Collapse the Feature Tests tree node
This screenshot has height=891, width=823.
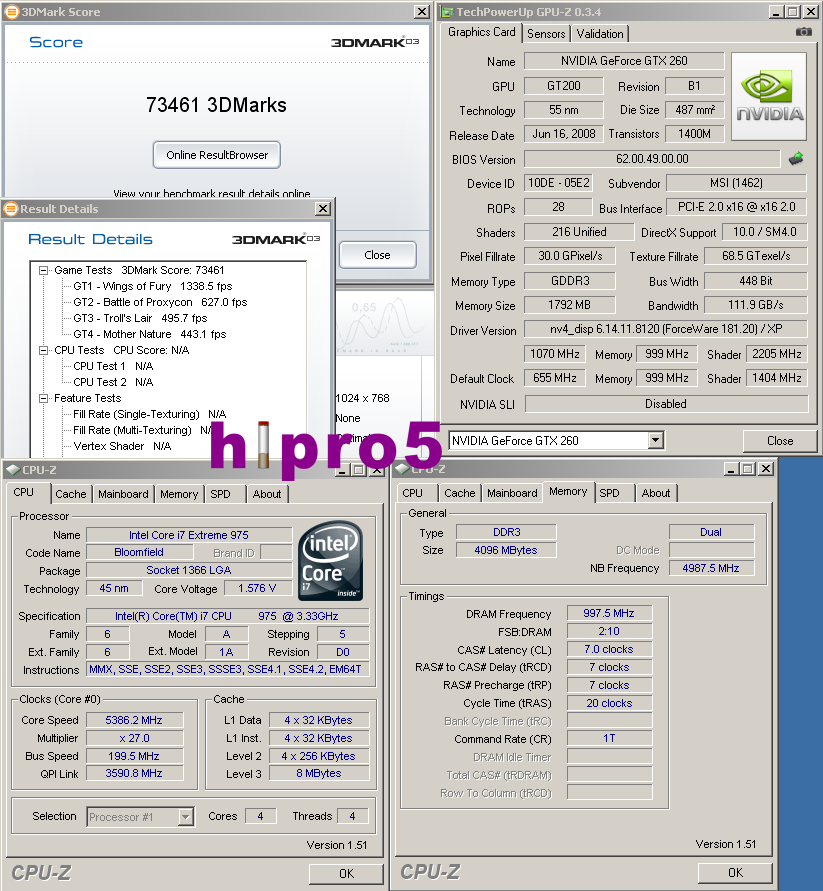click(x=43, y=398)
